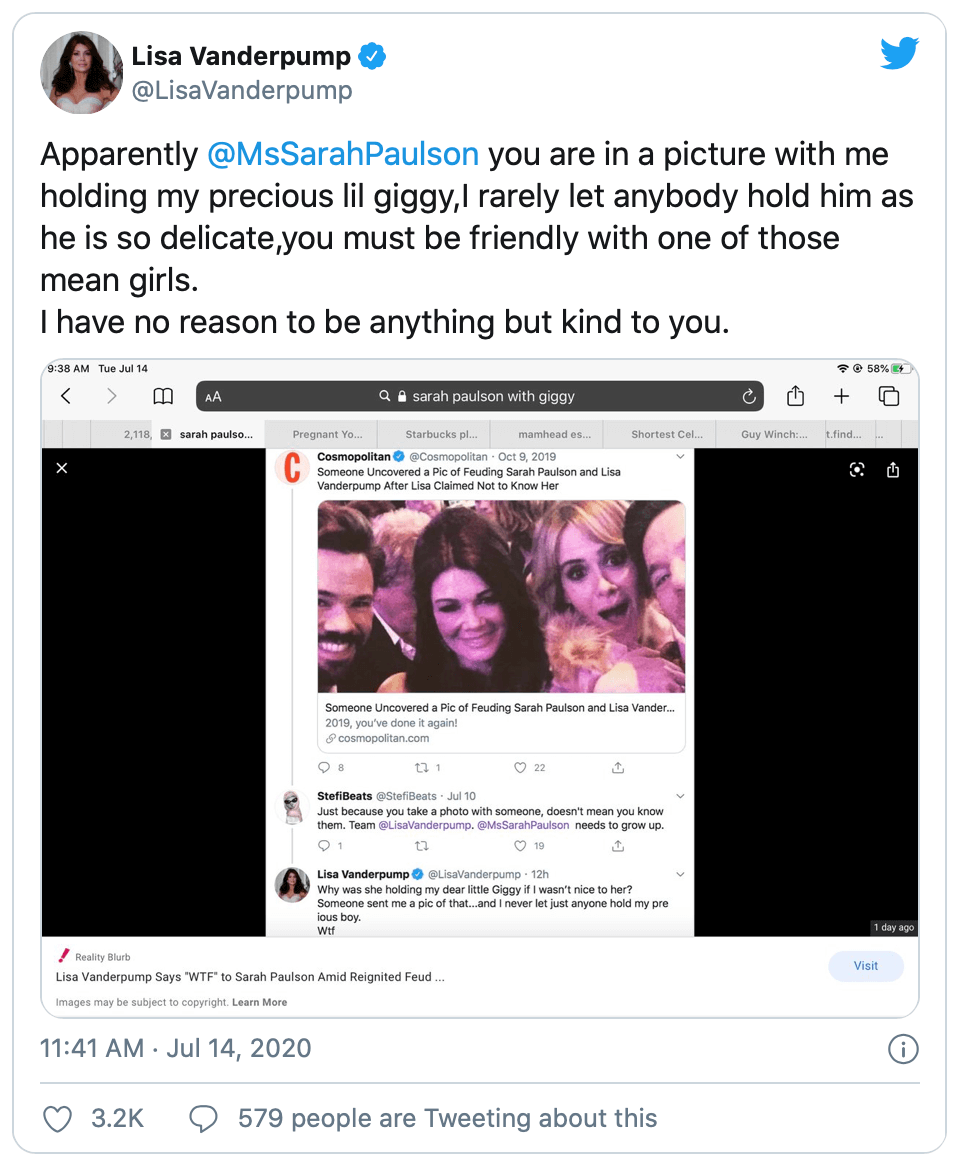Select the "Starbucks pl..." browser tab

(441, 435)
